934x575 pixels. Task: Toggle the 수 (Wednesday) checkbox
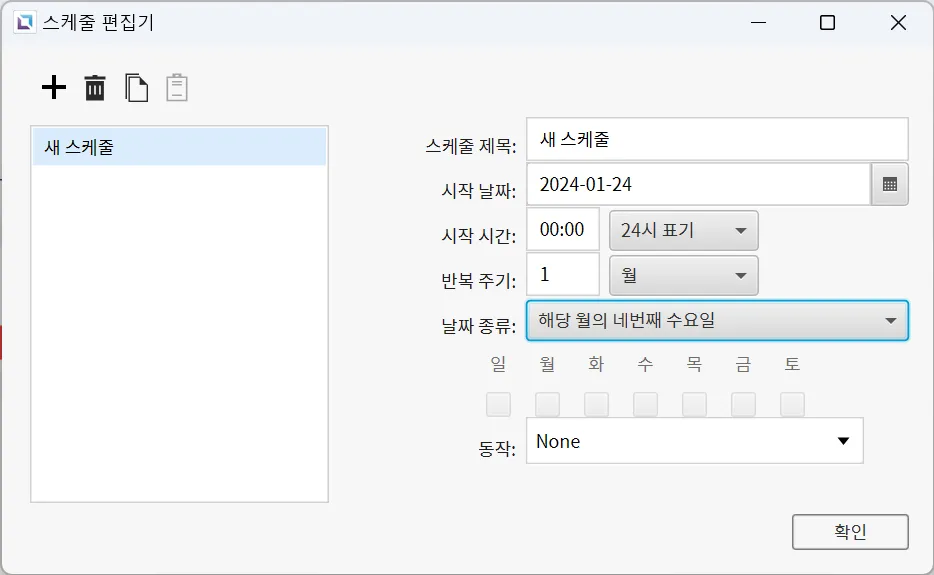(x=645, y=404)
